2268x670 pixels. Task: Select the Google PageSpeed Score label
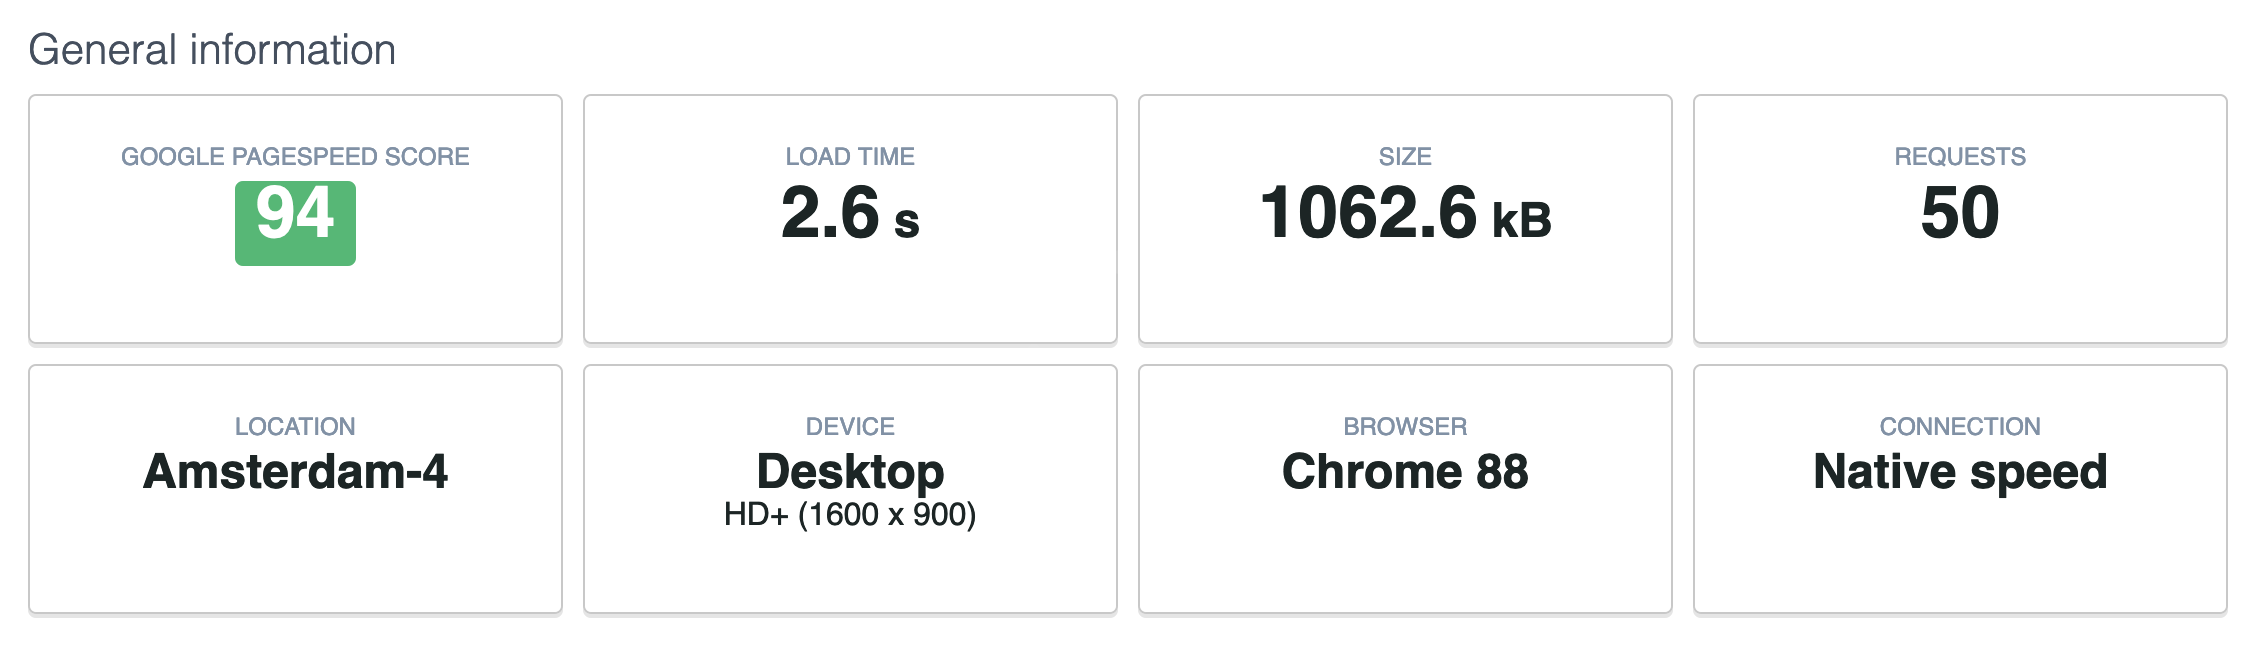[295, 157]
